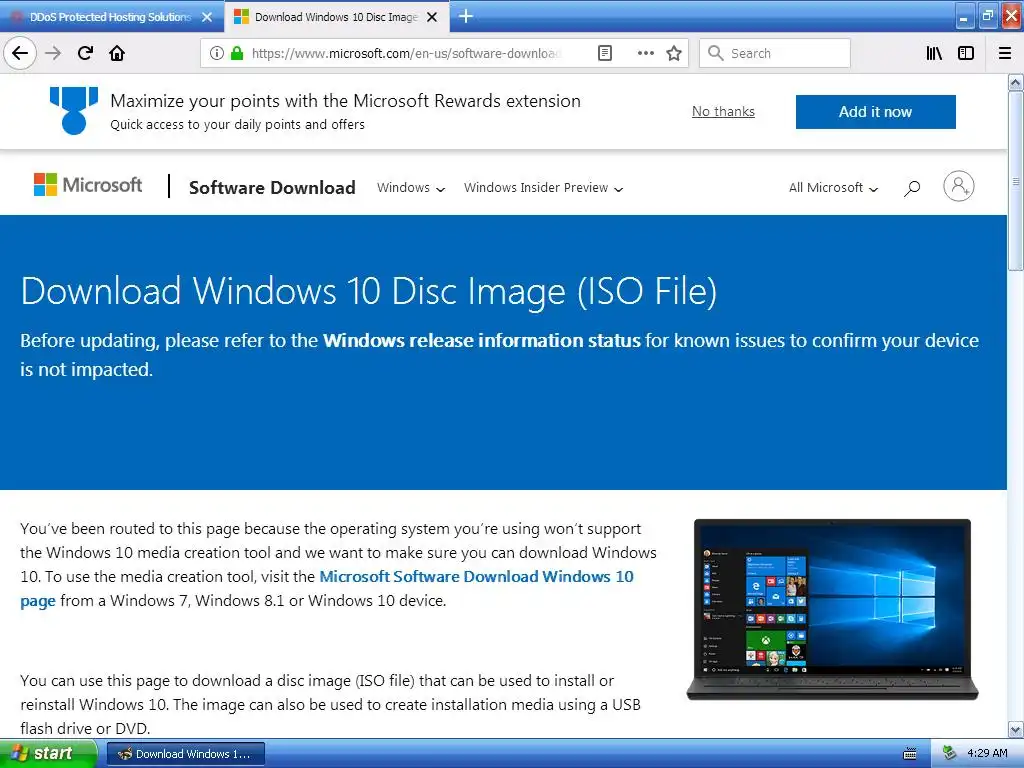Screen dimensions: 1024x768
Task: Open site search magnifier on Microsoft header
Action: pyautogui.click(x=912, y=188)
